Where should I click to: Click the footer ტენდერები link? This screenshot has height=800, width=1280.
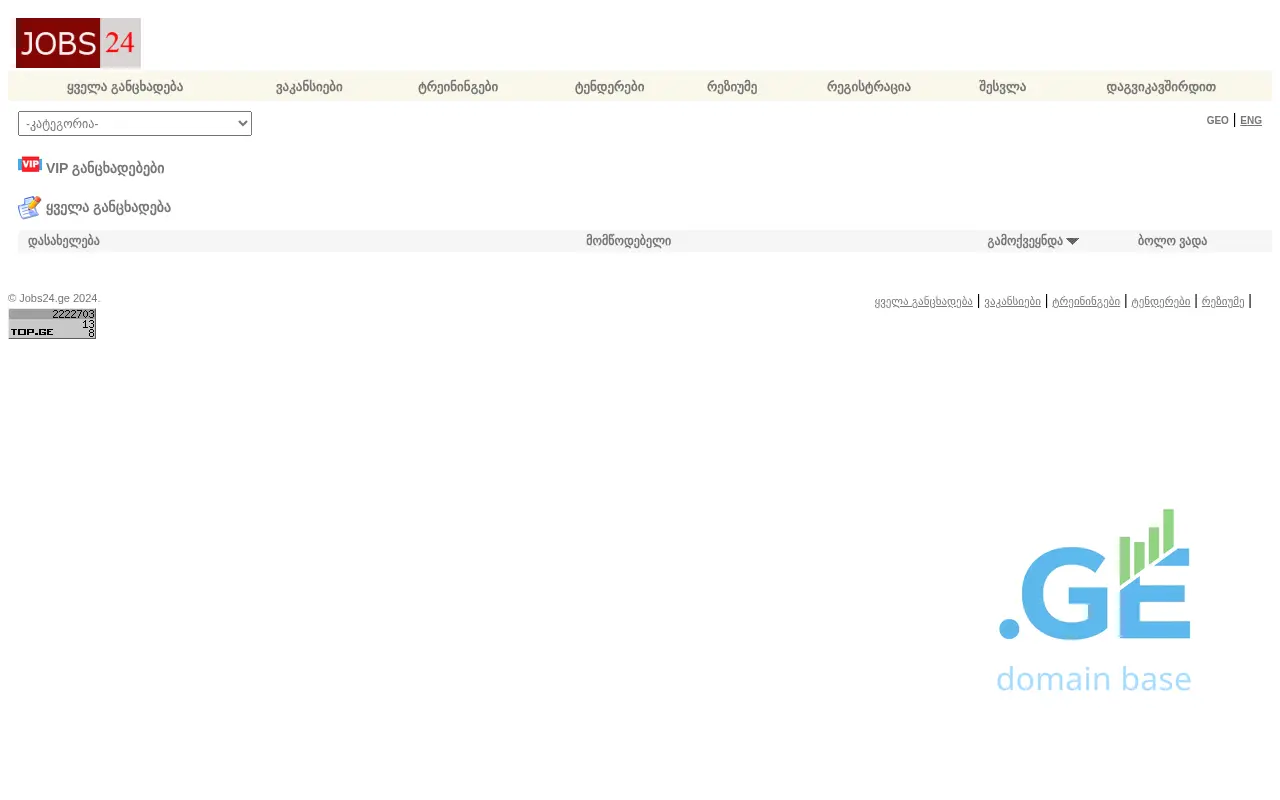point(1160,301)
